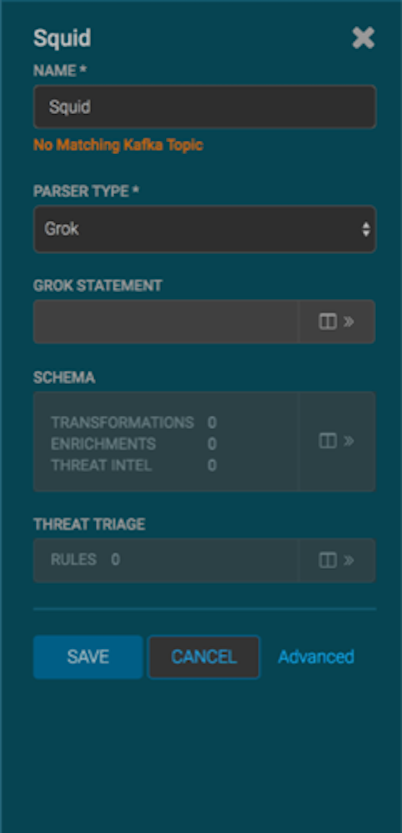Select the Threat Intel count row
Screen dimensions: 402x833
point(134,465)
